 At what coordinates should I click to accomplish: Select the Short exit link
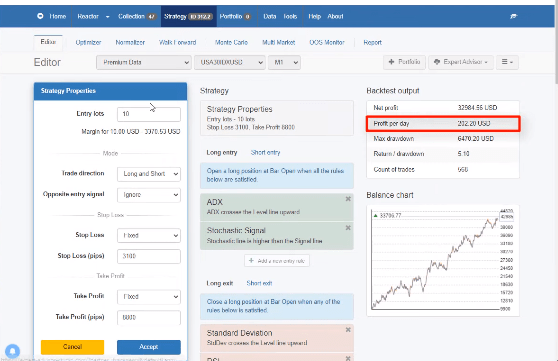[259, 283]
